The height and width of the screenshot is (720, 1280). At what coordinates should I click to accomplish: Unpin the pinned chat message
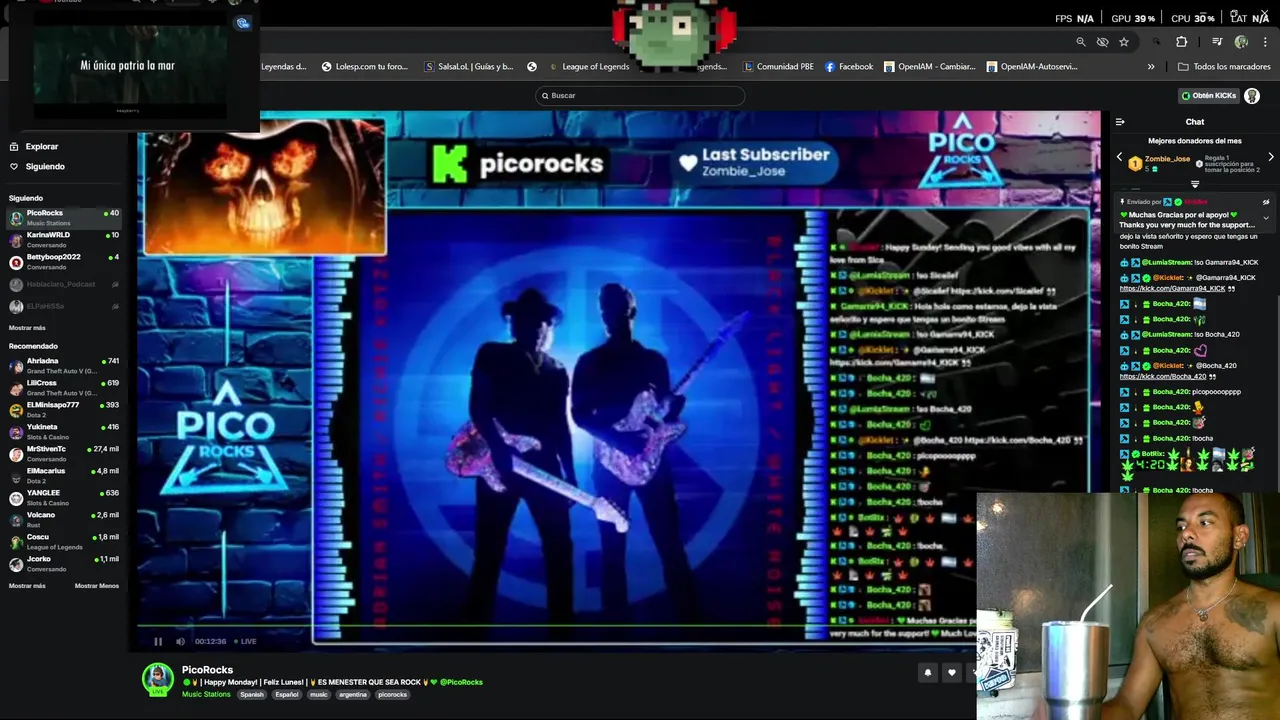click(1266, 202)
